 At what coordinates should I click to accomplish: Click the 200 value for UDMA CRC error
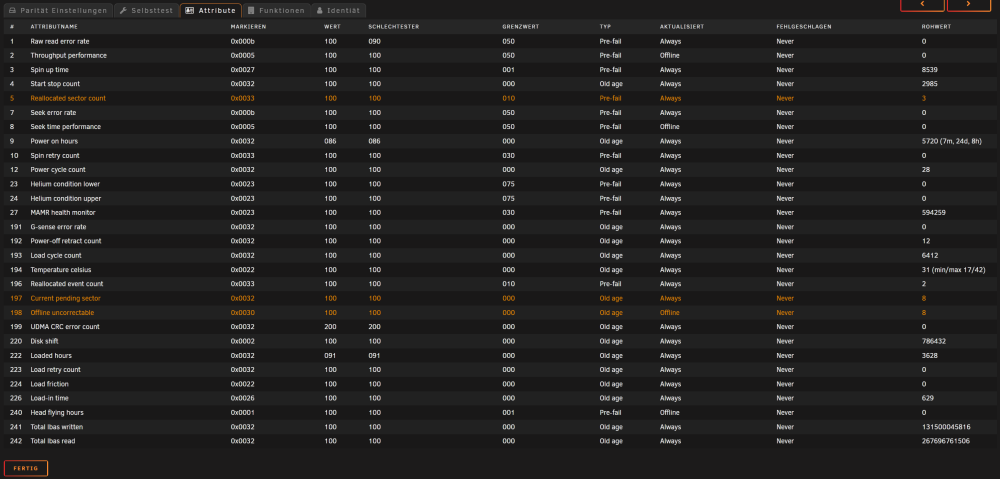[330, 327]
